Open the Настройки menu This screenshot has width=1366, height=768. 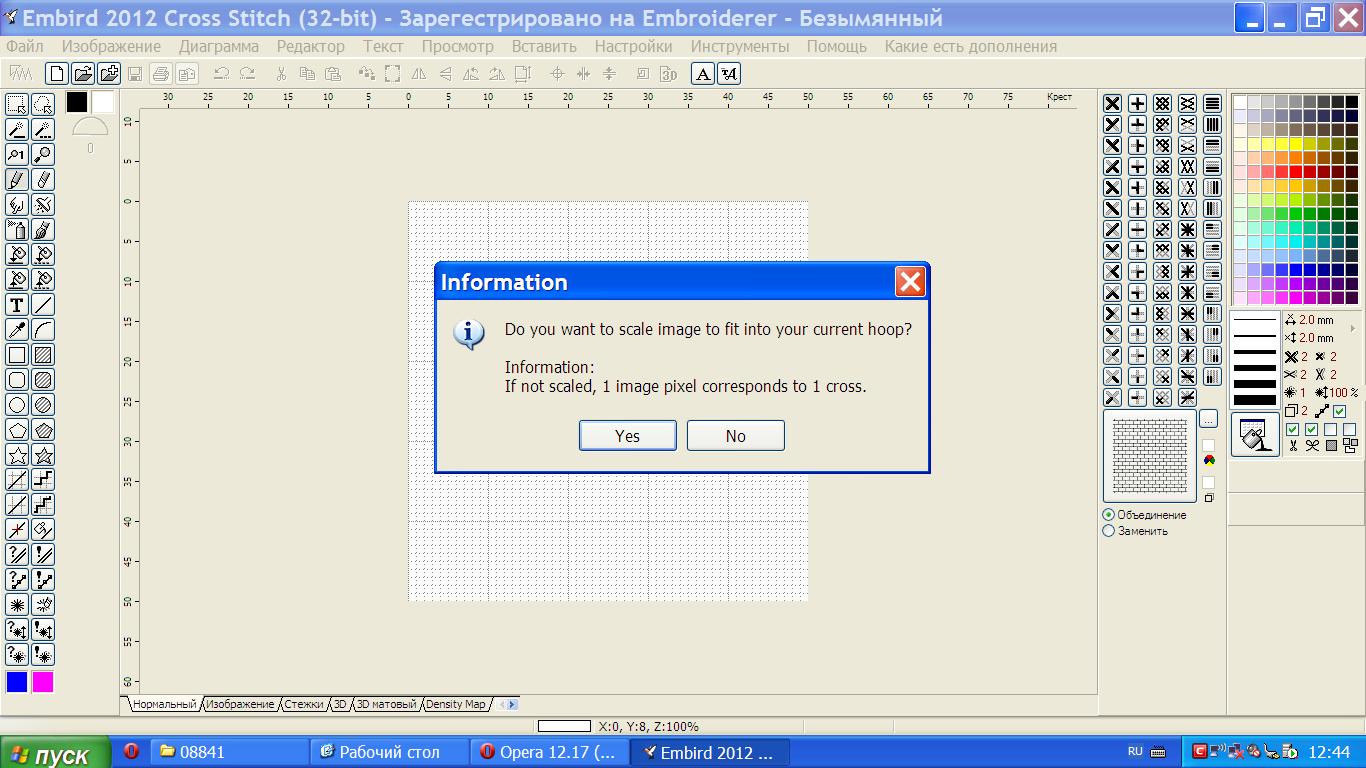633,46
